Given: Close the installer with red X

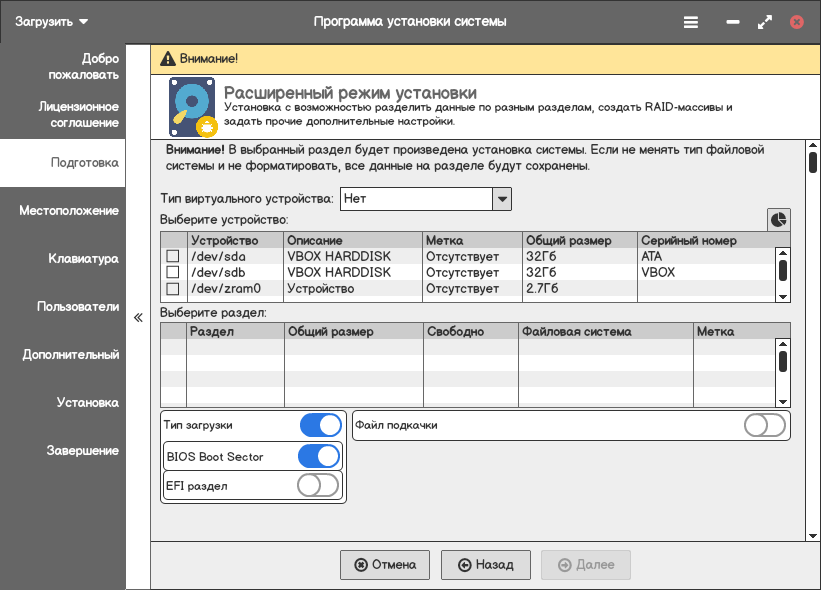Looking at the screenshot, I should point(796,22).
